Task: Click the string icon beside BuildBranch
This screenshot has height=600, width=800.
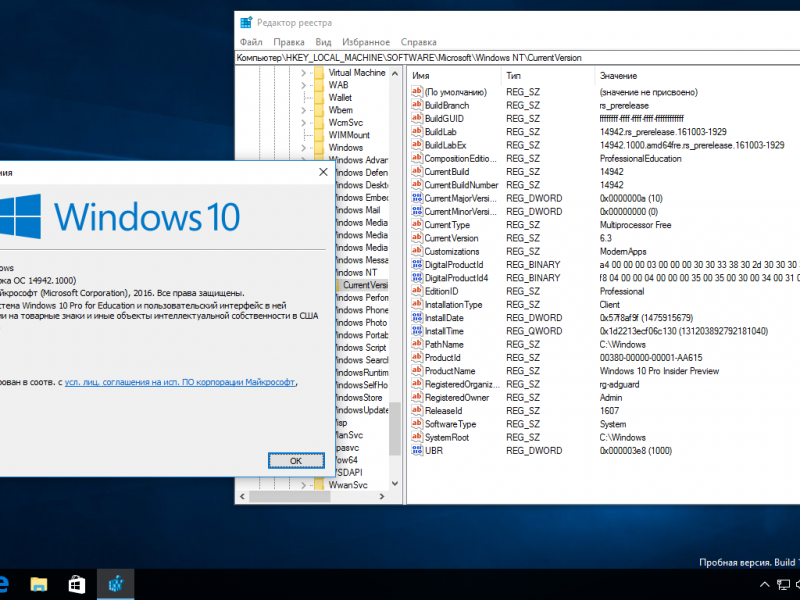Action: (417, 105)
